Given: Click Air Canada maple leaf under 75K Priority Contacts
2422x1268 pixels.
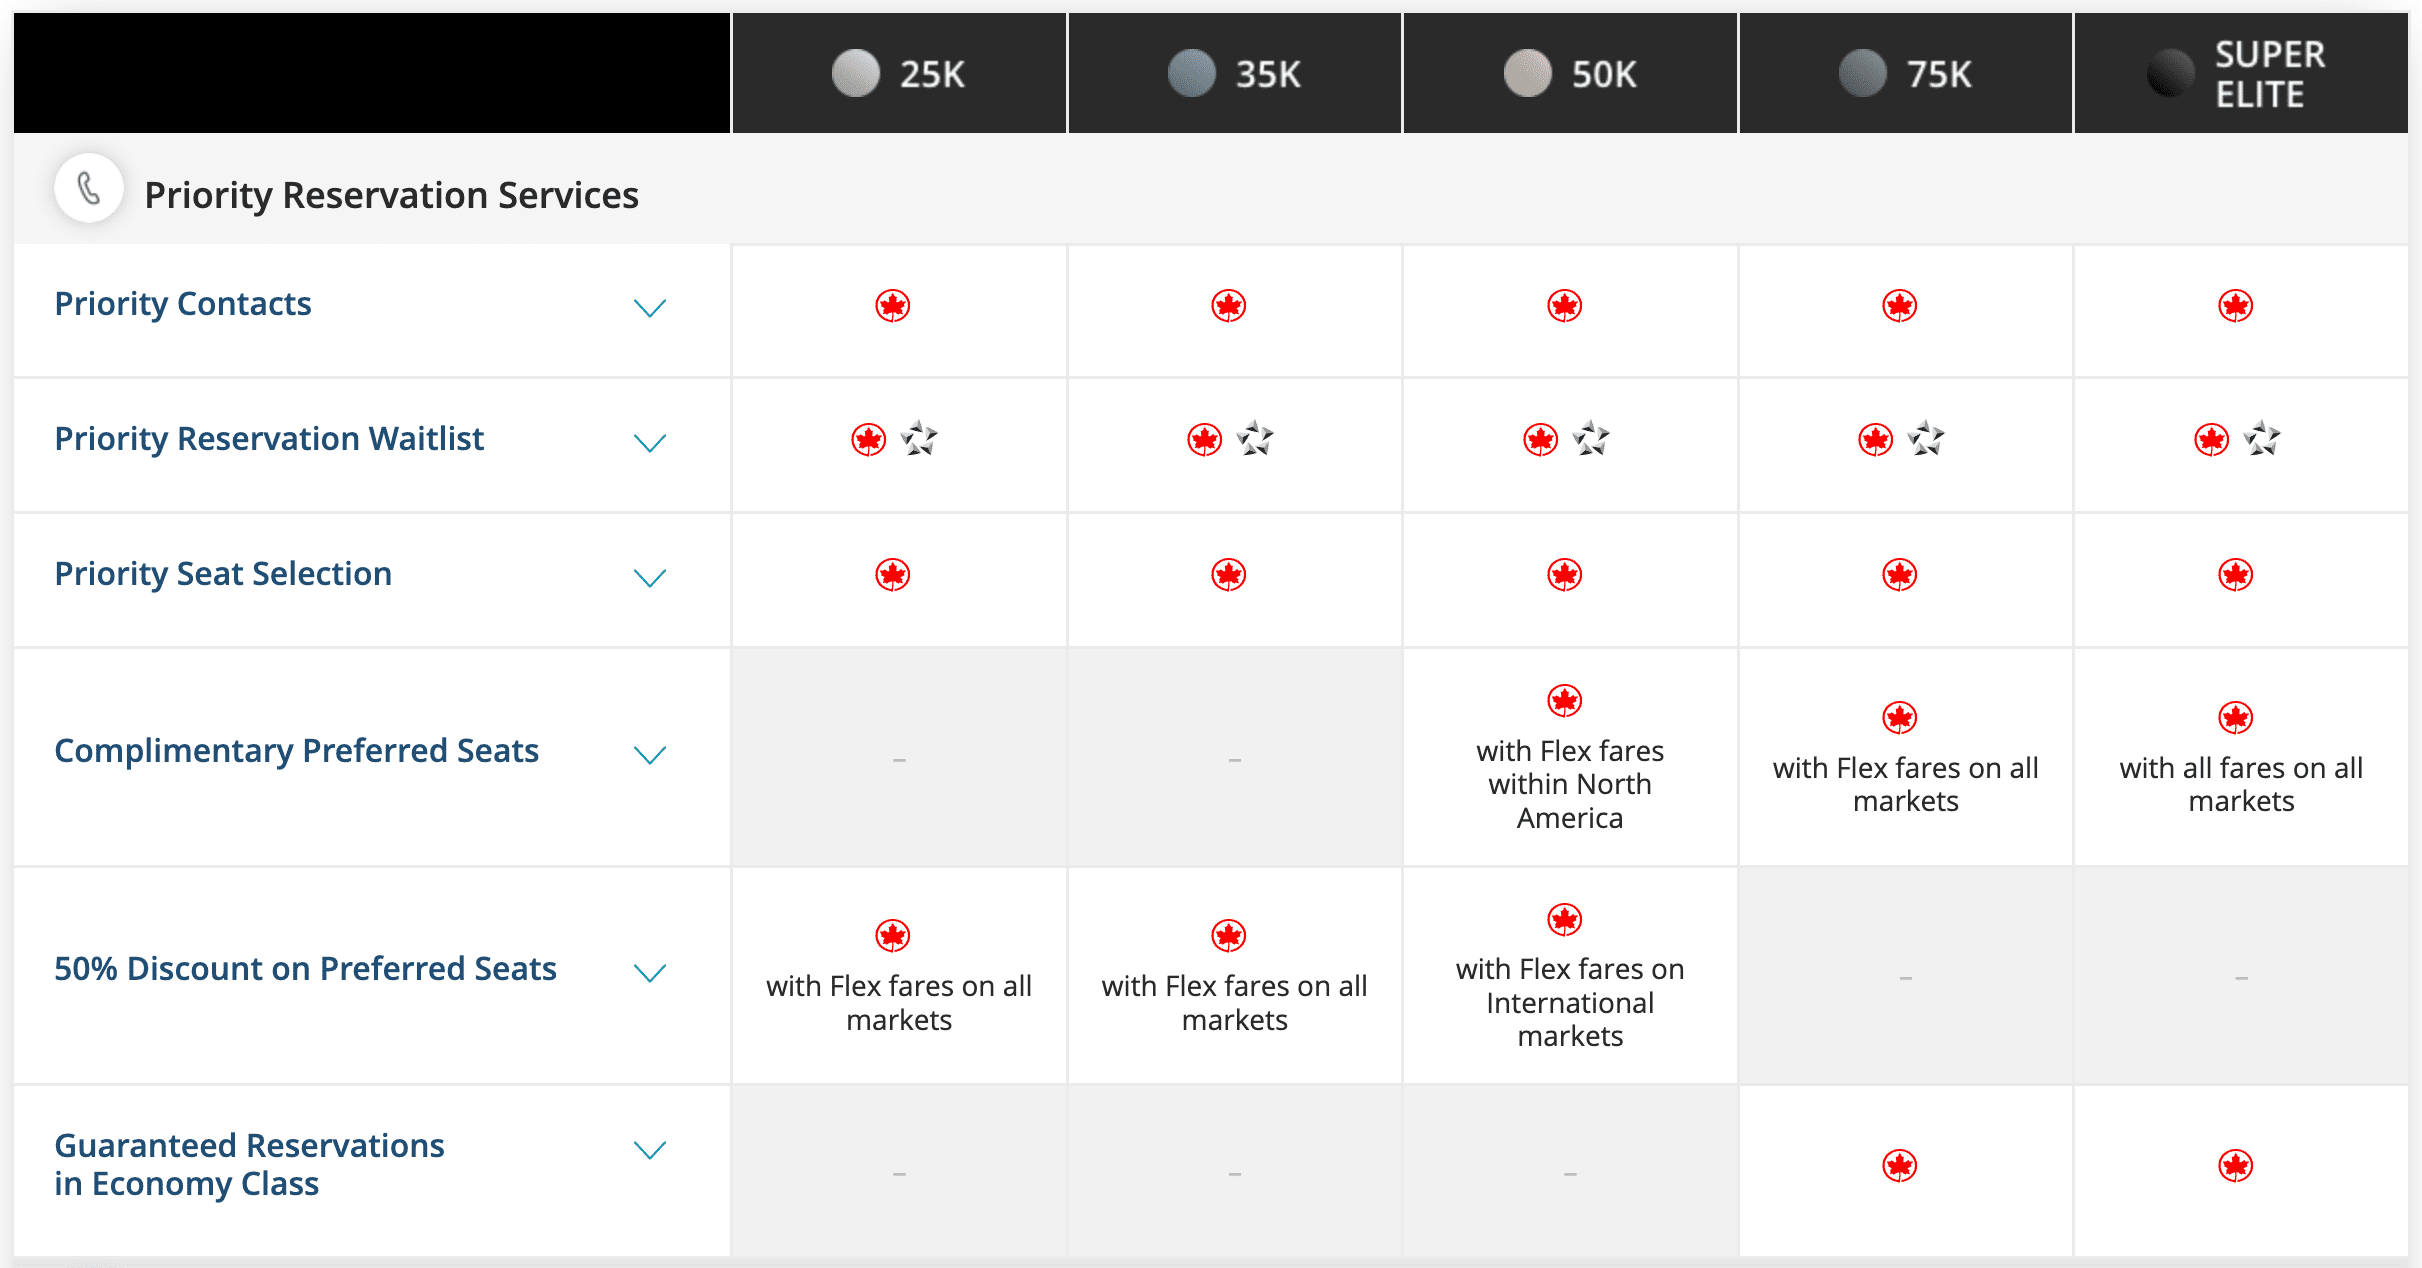Looking at the screenshot, I should pyautogui.click(x=1899, y=306).
